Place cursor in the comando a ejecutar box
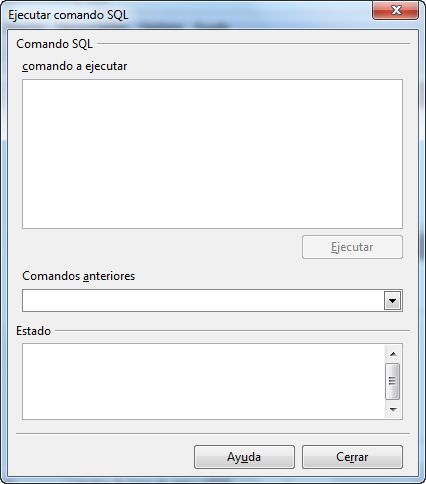 coord(212,154)
